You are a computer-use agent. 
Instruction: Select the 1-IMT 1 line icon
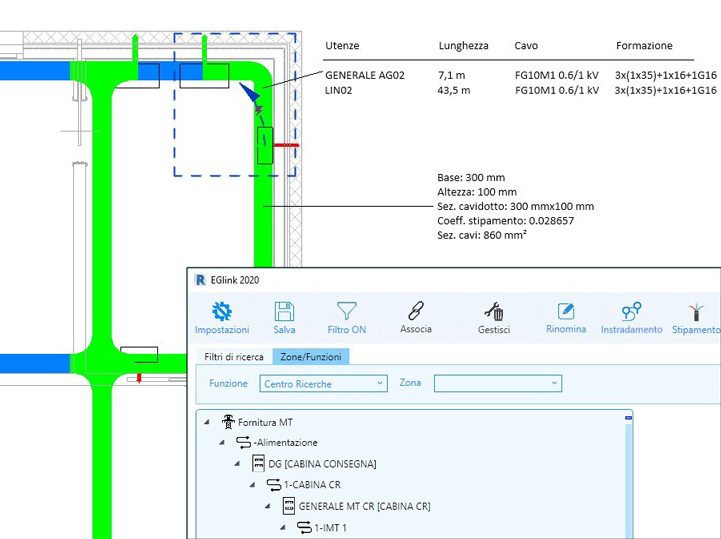pos(304,527)
